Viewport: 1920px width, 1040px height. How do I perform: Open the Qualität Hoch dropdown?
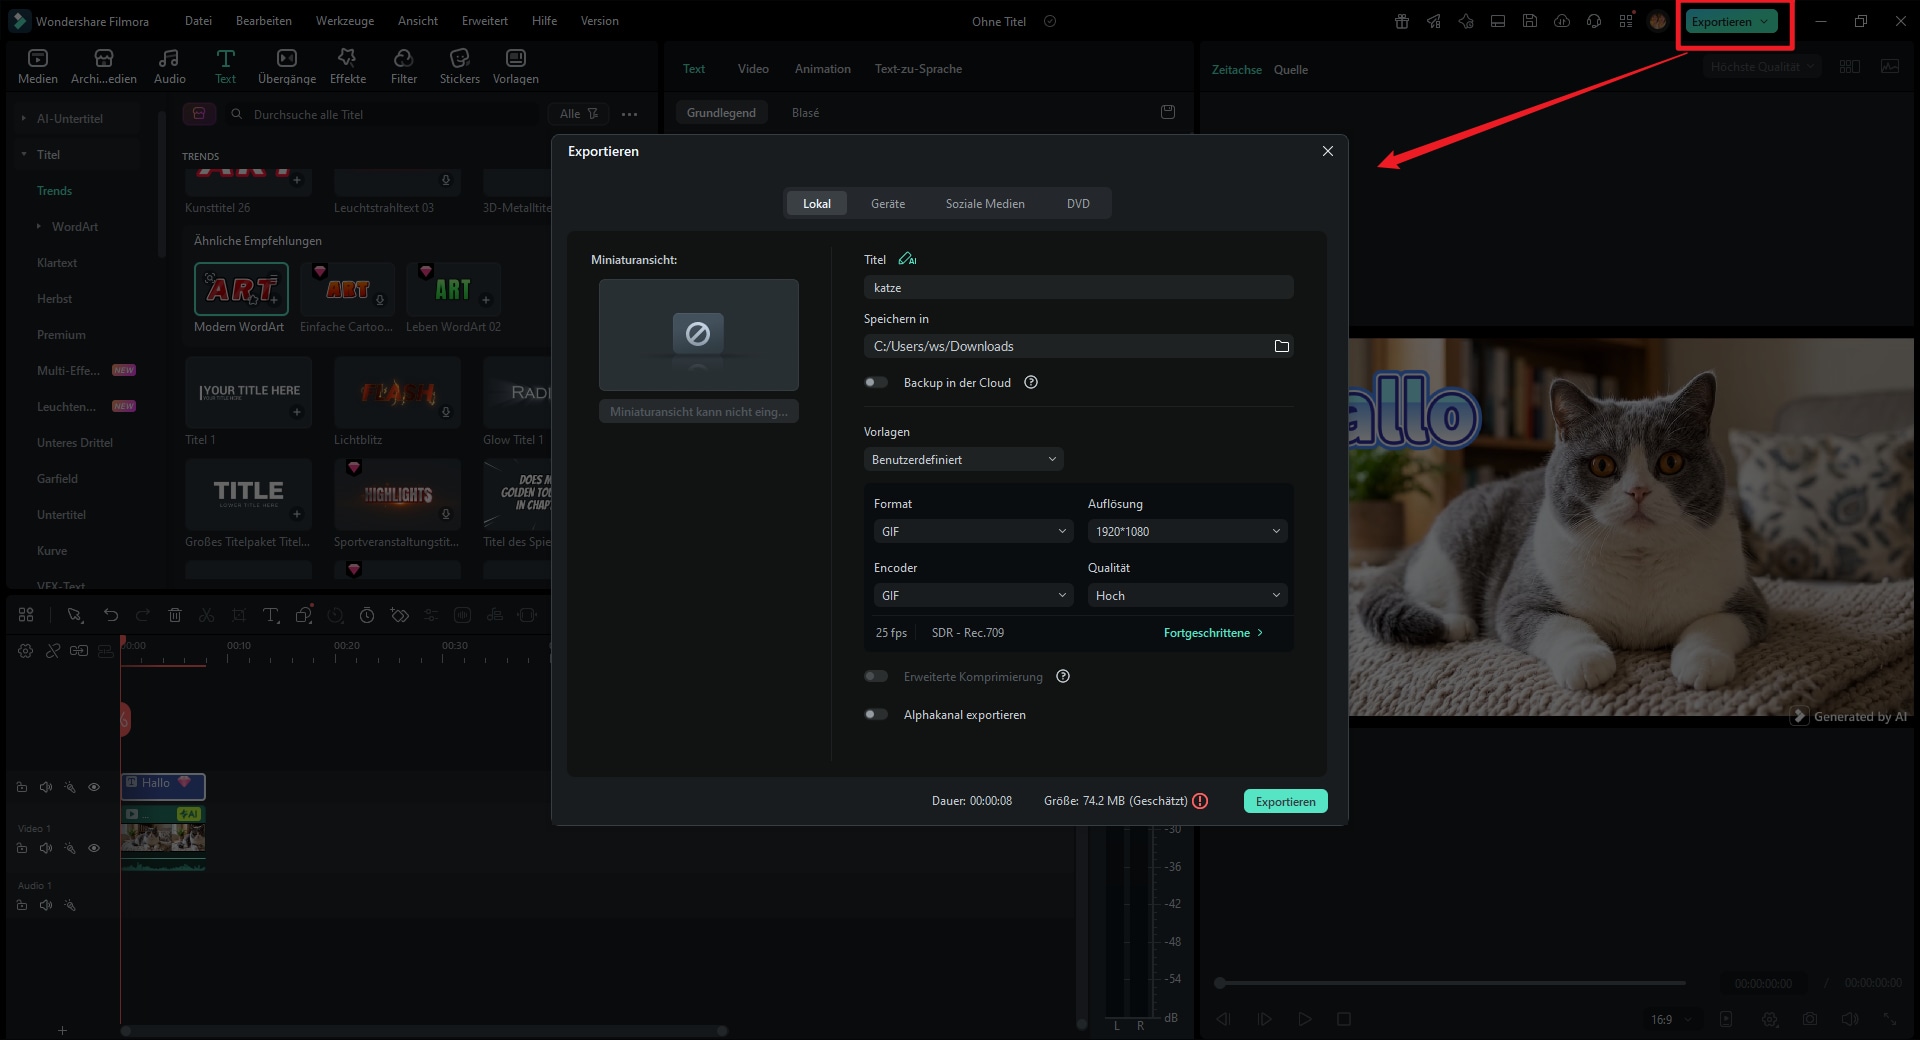point(1187,595)
